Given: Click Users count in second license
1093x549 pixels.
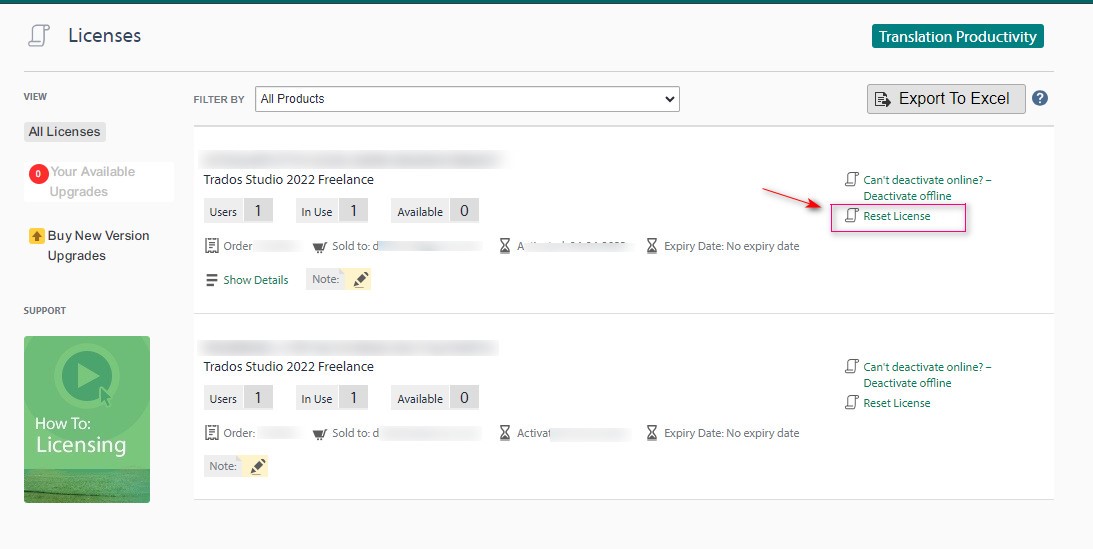Looking at the screenshot, I should (x=258, y=397).
